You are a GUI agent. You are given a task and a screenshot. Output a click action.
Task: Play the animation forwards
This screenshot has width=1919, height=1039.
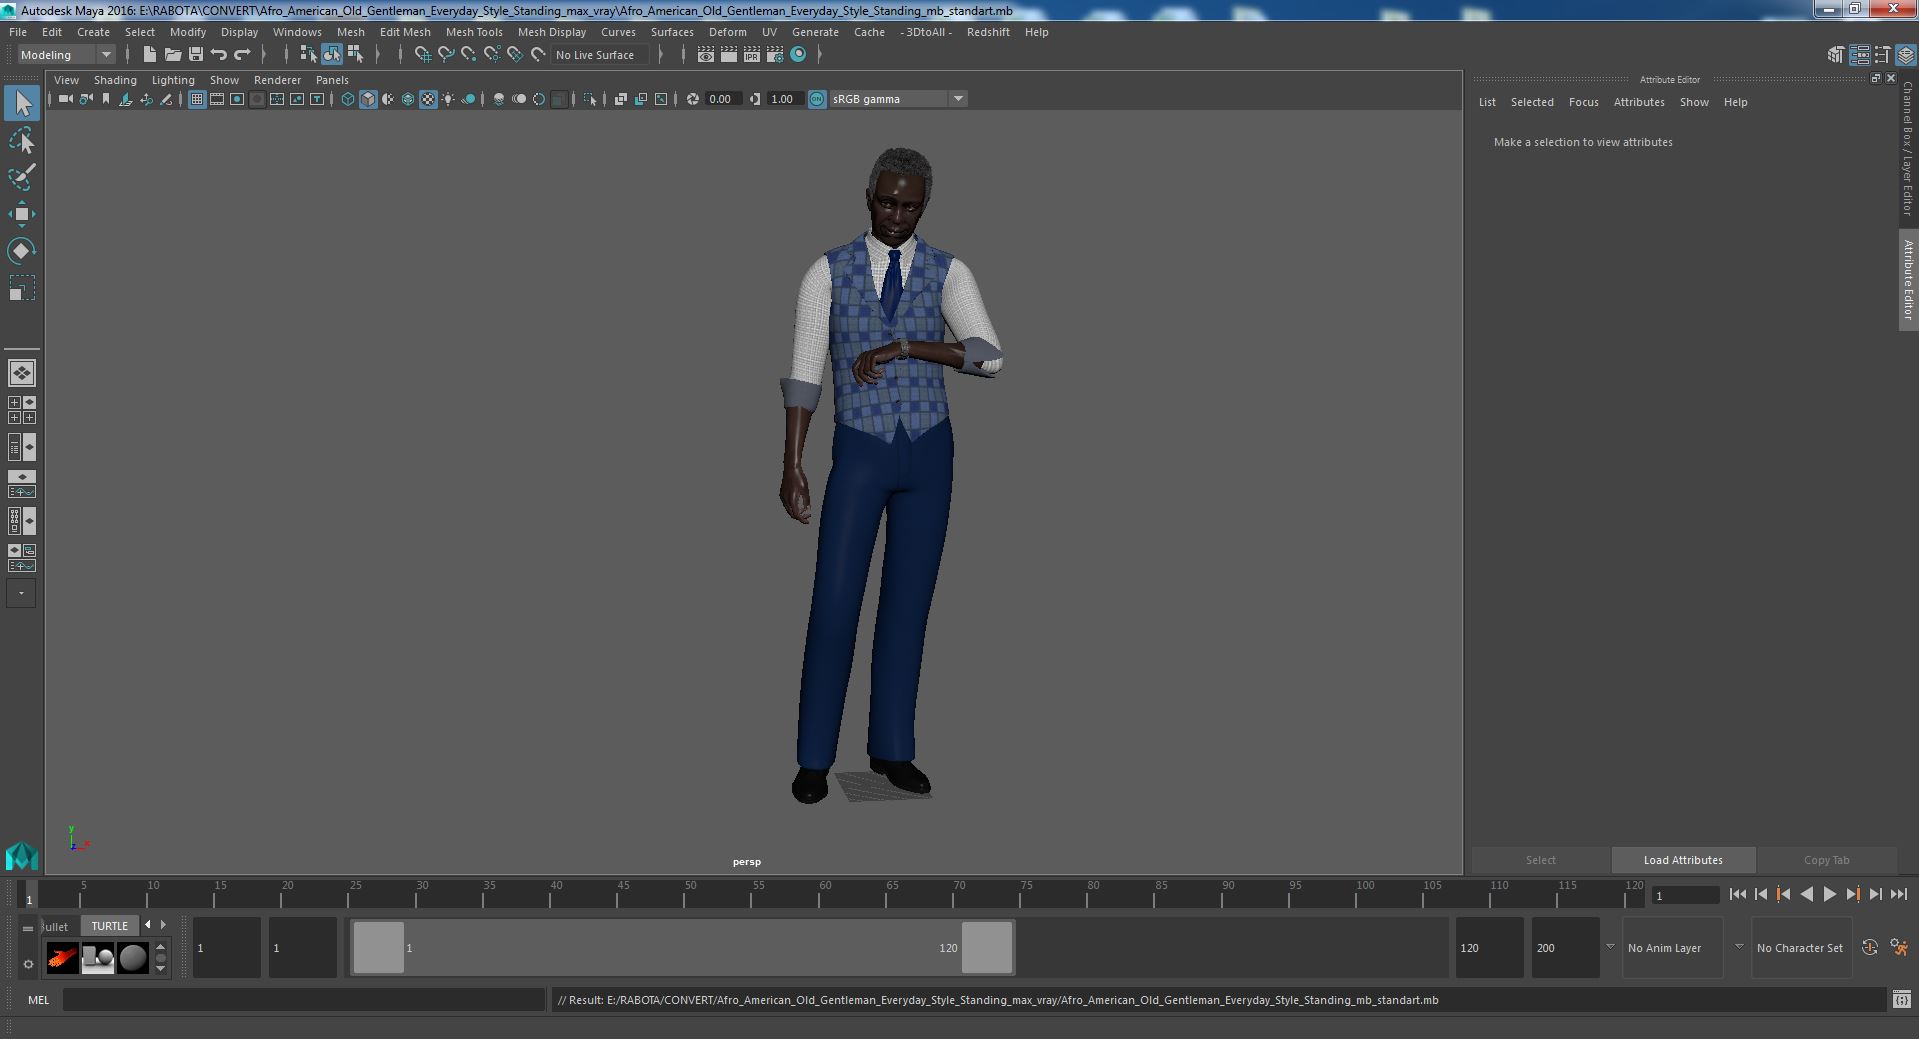1829,895
